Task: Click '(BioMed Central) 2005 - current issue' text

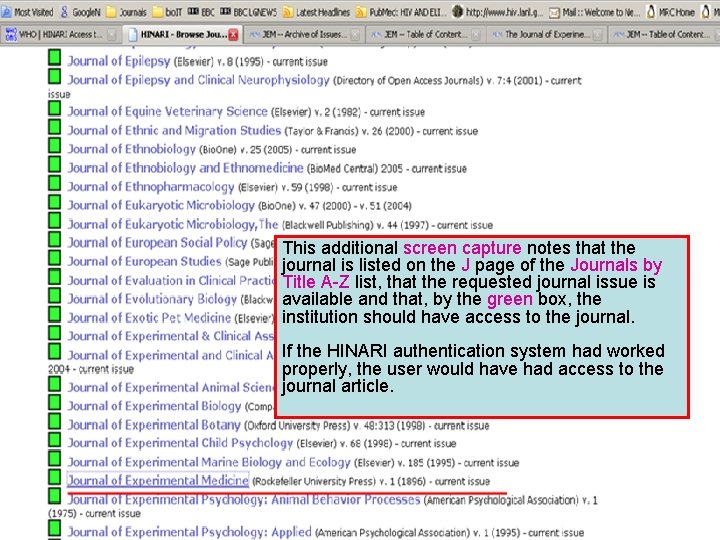Action: point(387,169)
